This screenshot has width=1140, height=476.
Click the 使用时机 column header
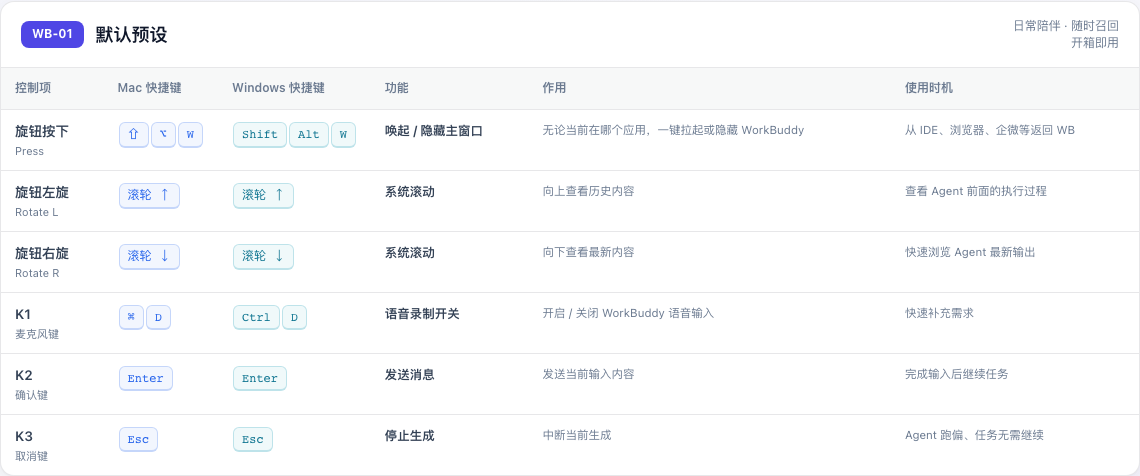[x=929, y=88]
